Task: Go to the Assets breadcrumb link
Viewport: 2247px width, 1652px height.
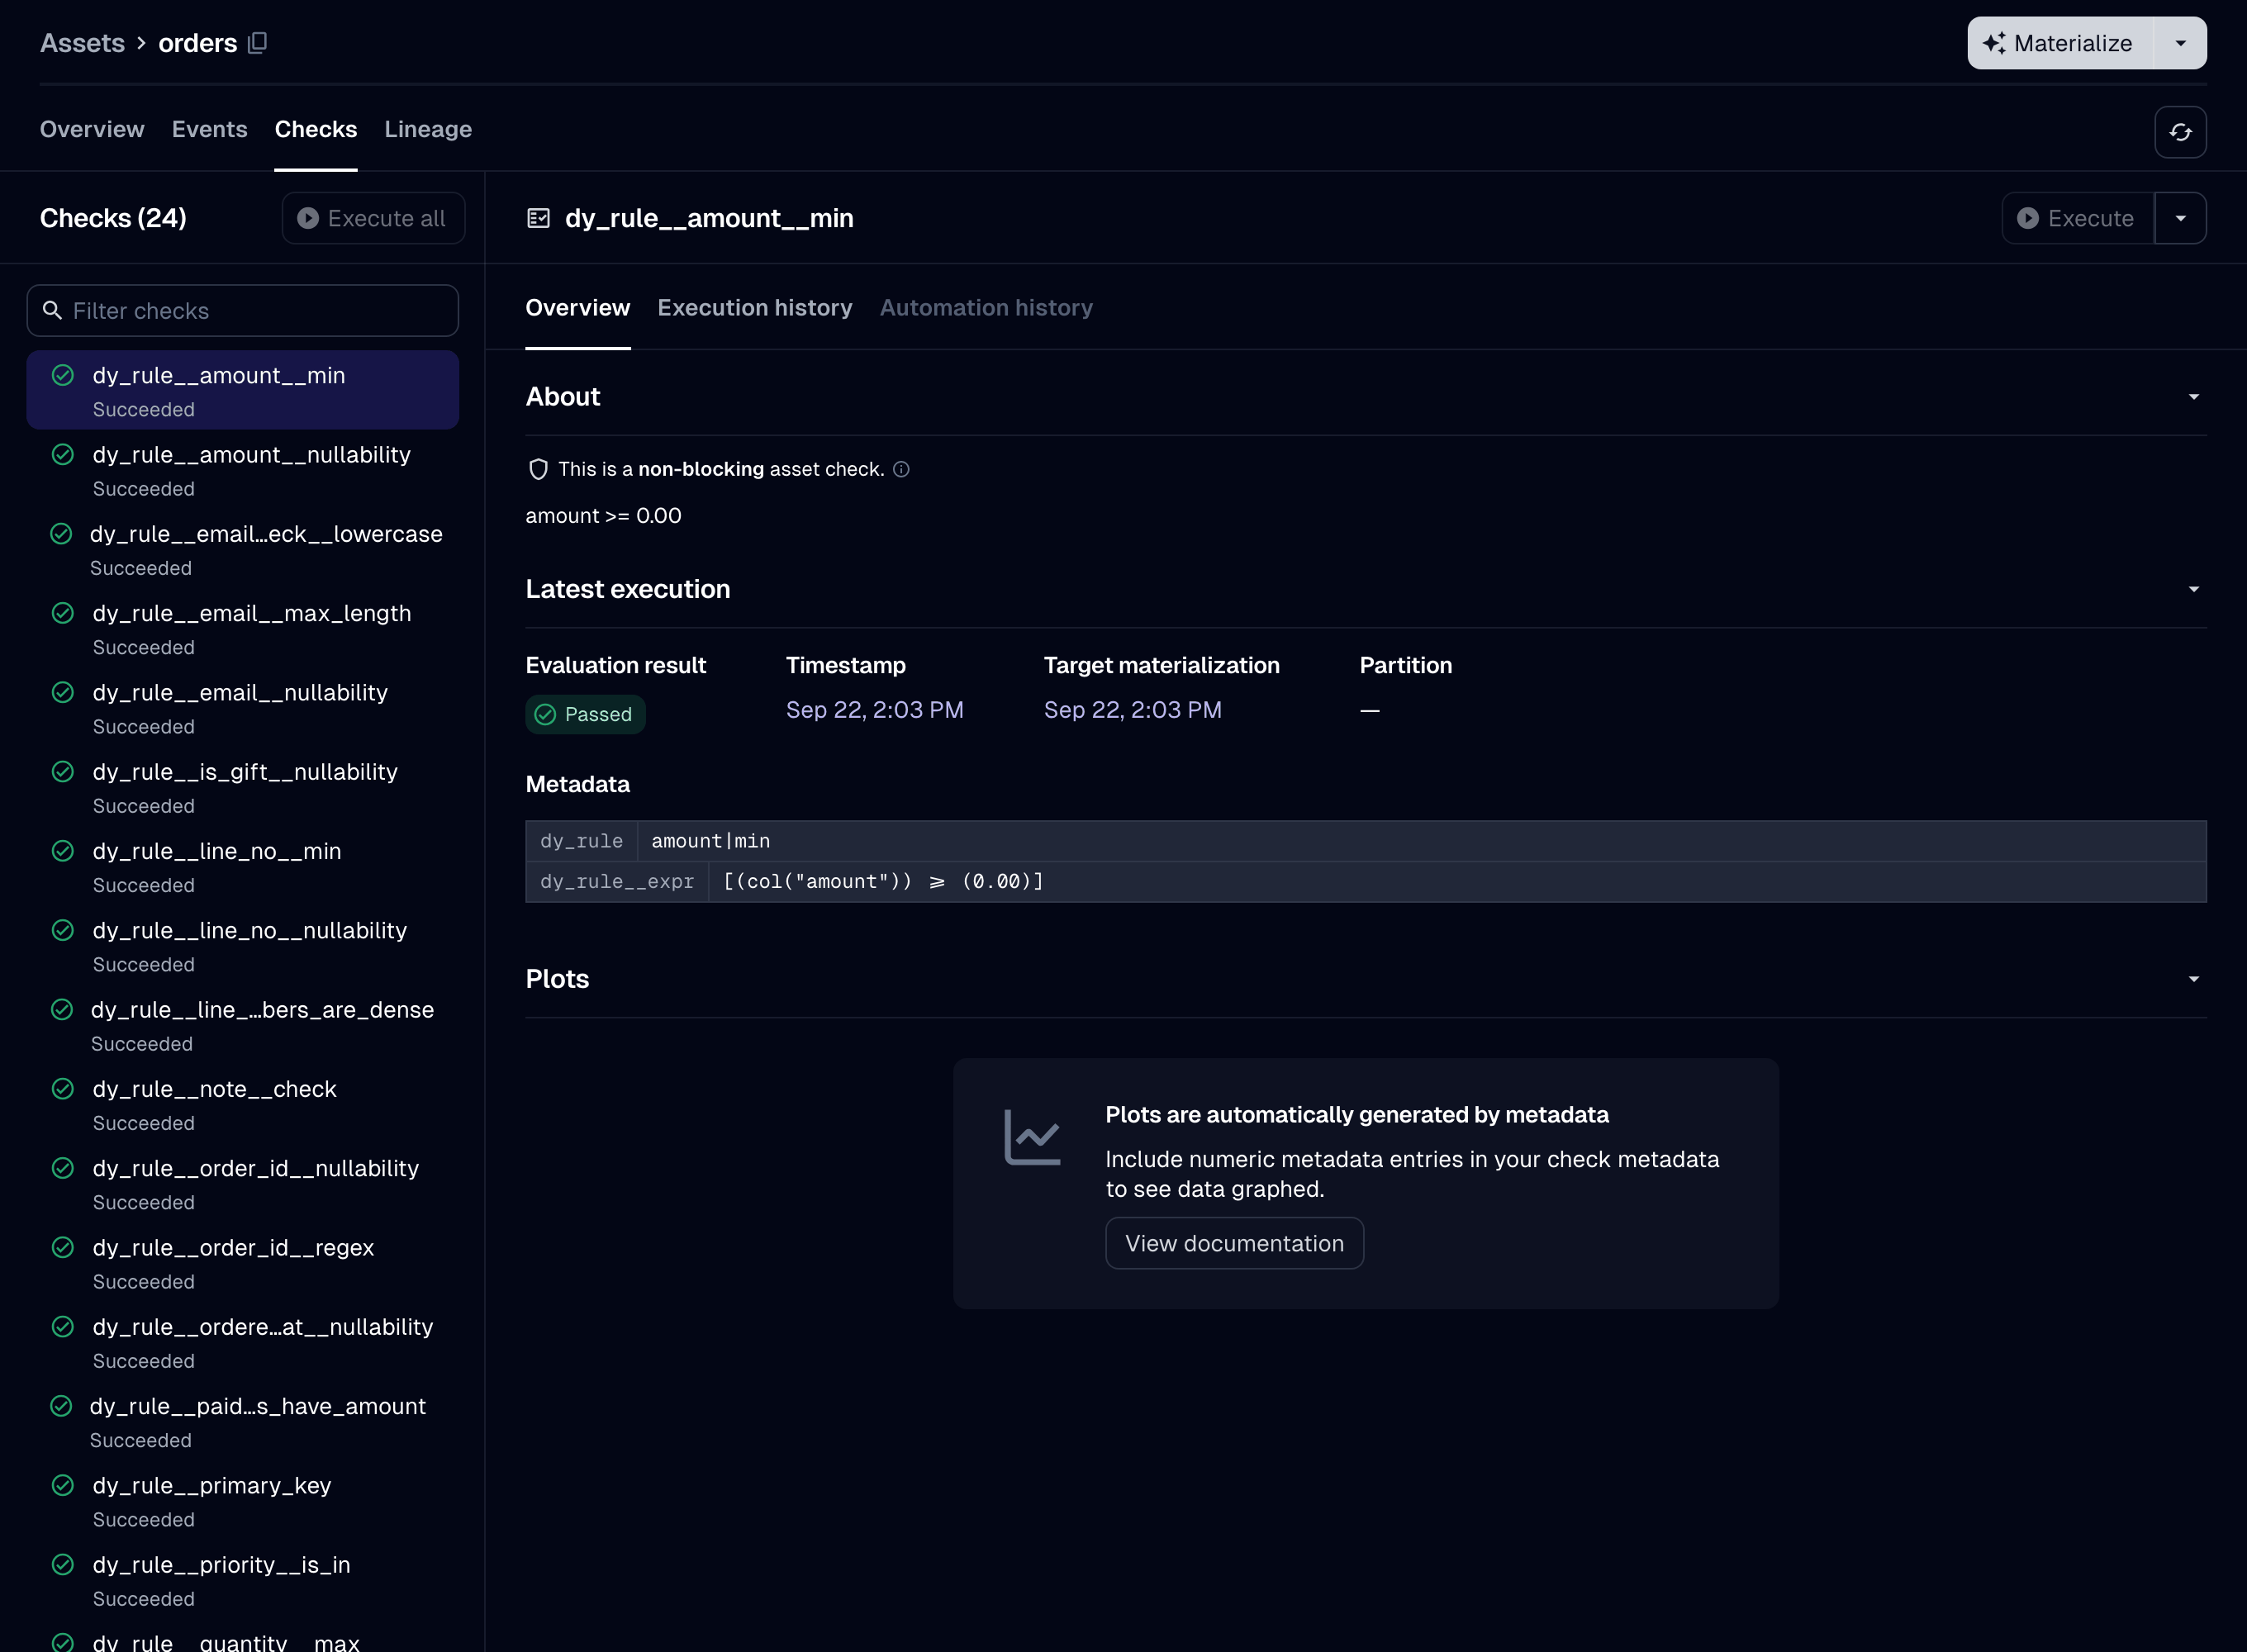Action: coord(82,43)
